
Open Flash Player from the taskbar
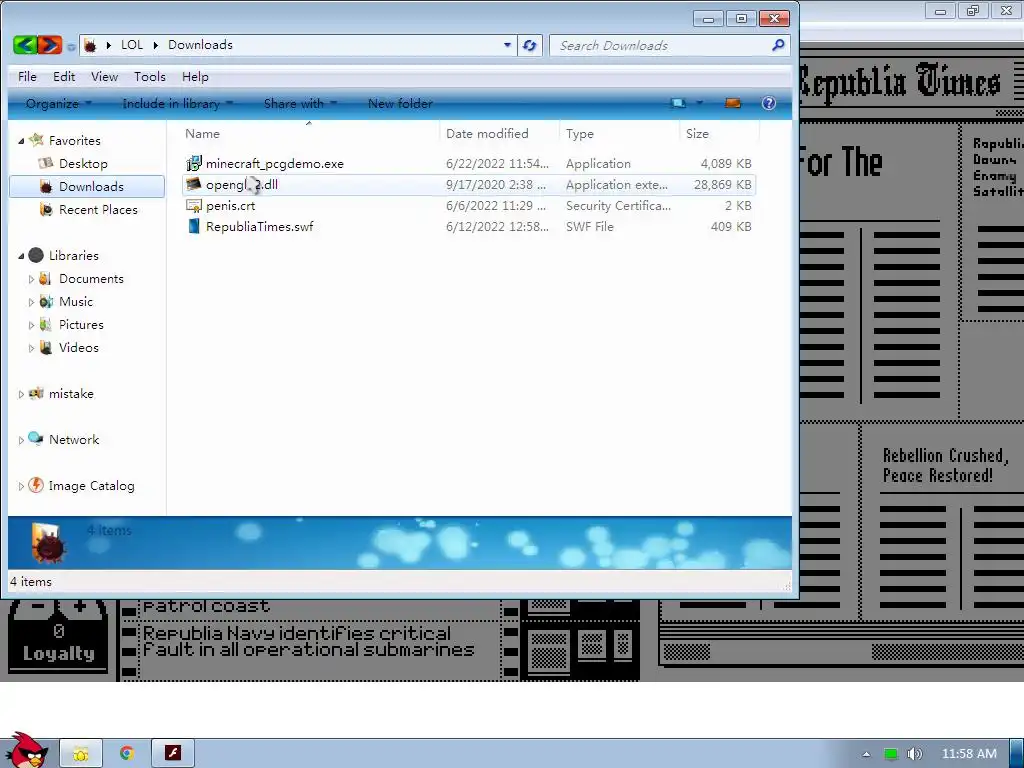click(x=173, y=753)
